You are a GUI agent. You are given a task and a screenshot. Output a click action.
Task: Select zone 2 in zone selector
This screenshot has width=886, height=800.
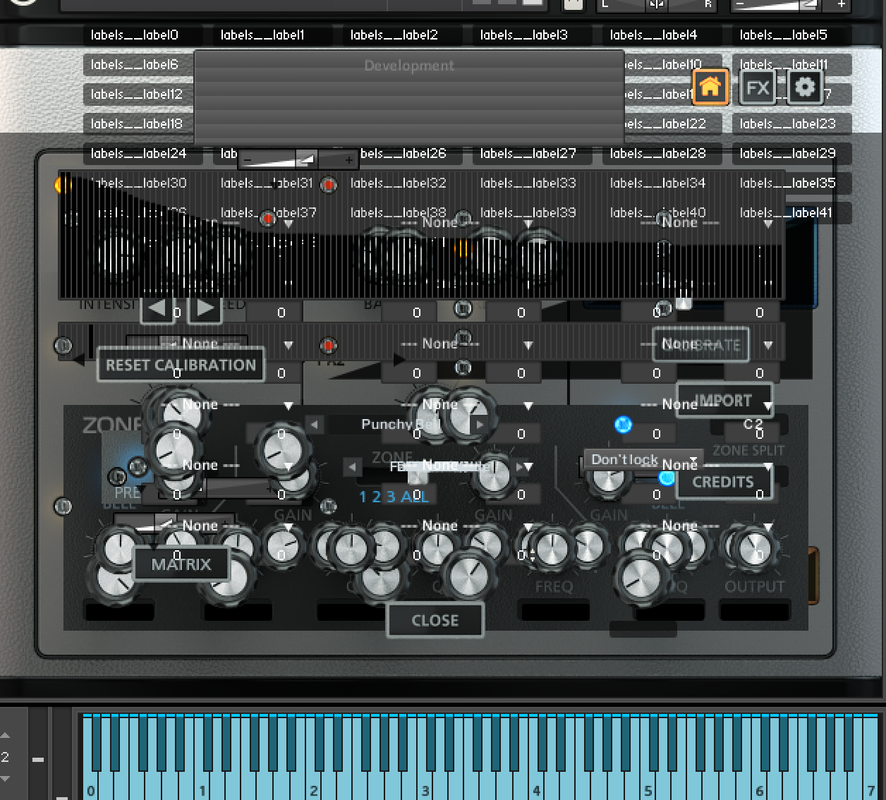376,497
